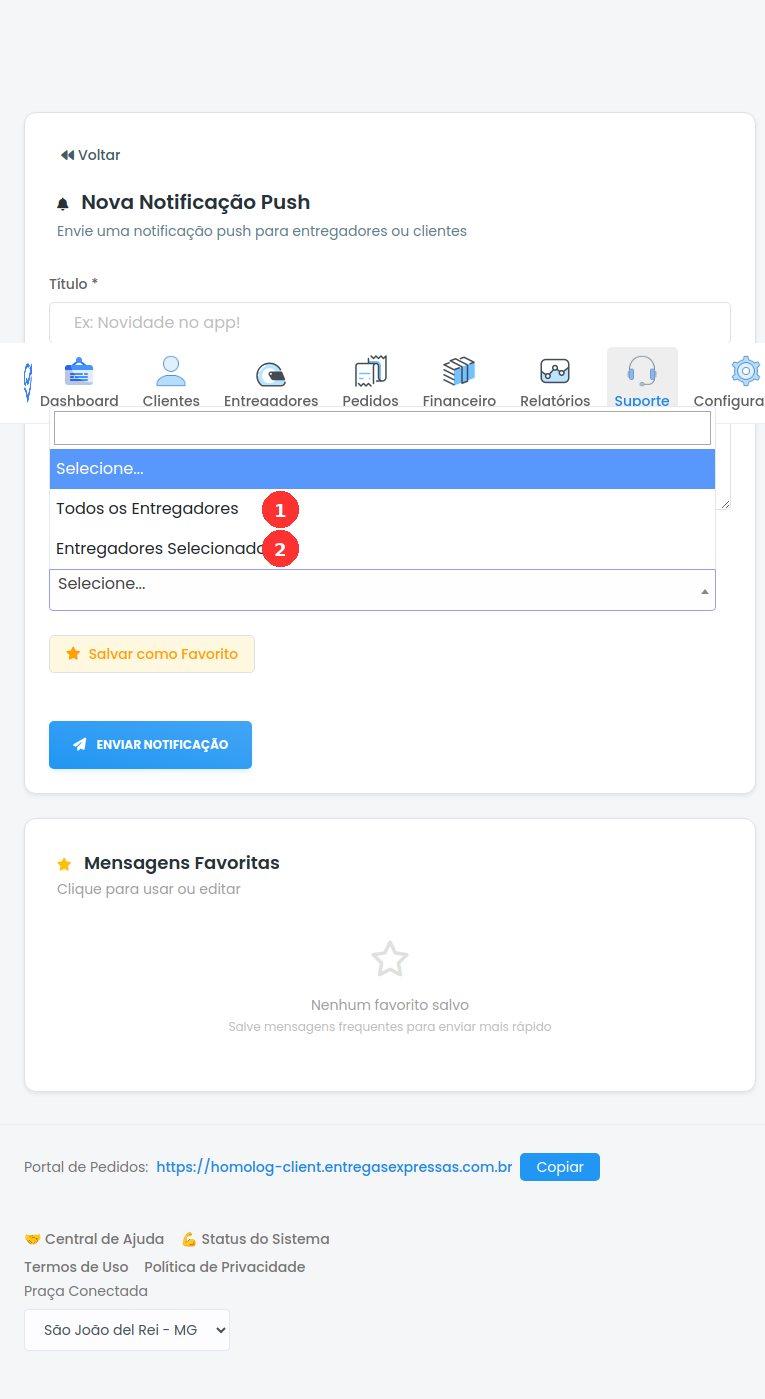Open the São João del Rei praça dropdown

click(127, 1330)
